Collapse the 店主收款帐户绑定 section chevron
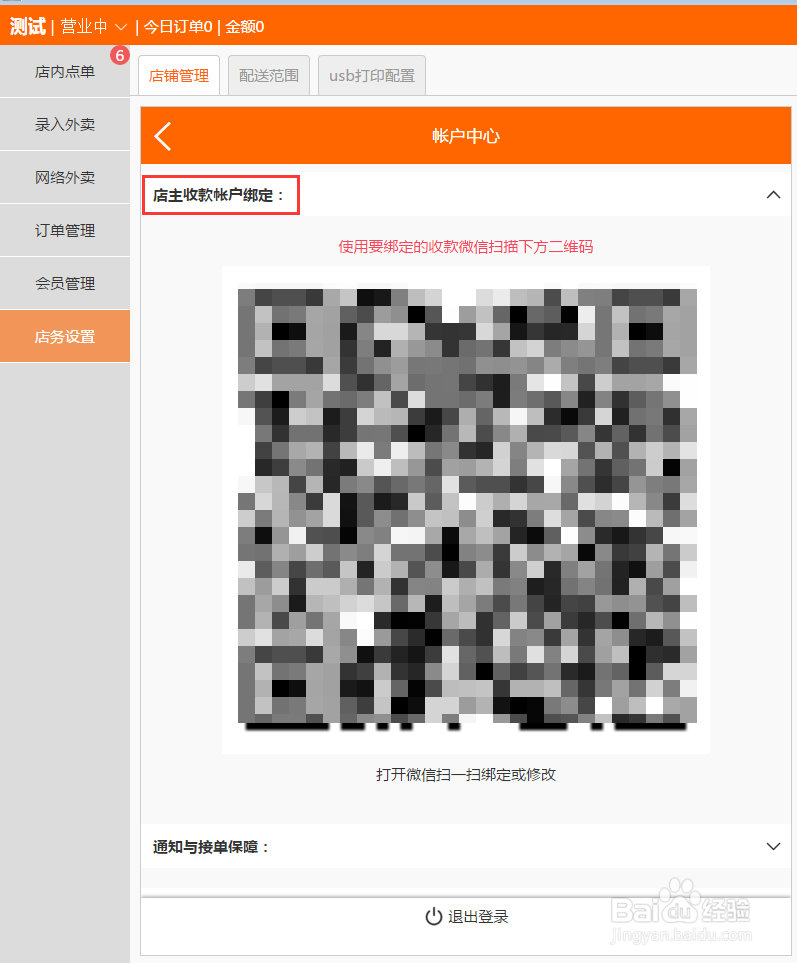The image size is (797, 963). (x=773, y=195)
